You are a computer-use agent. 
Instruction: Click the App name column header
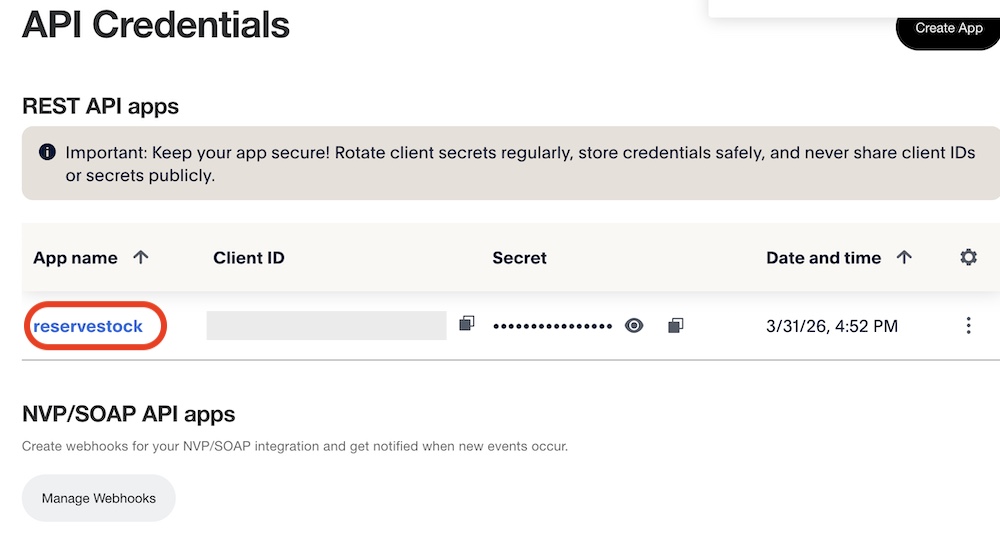click(75, 258)
